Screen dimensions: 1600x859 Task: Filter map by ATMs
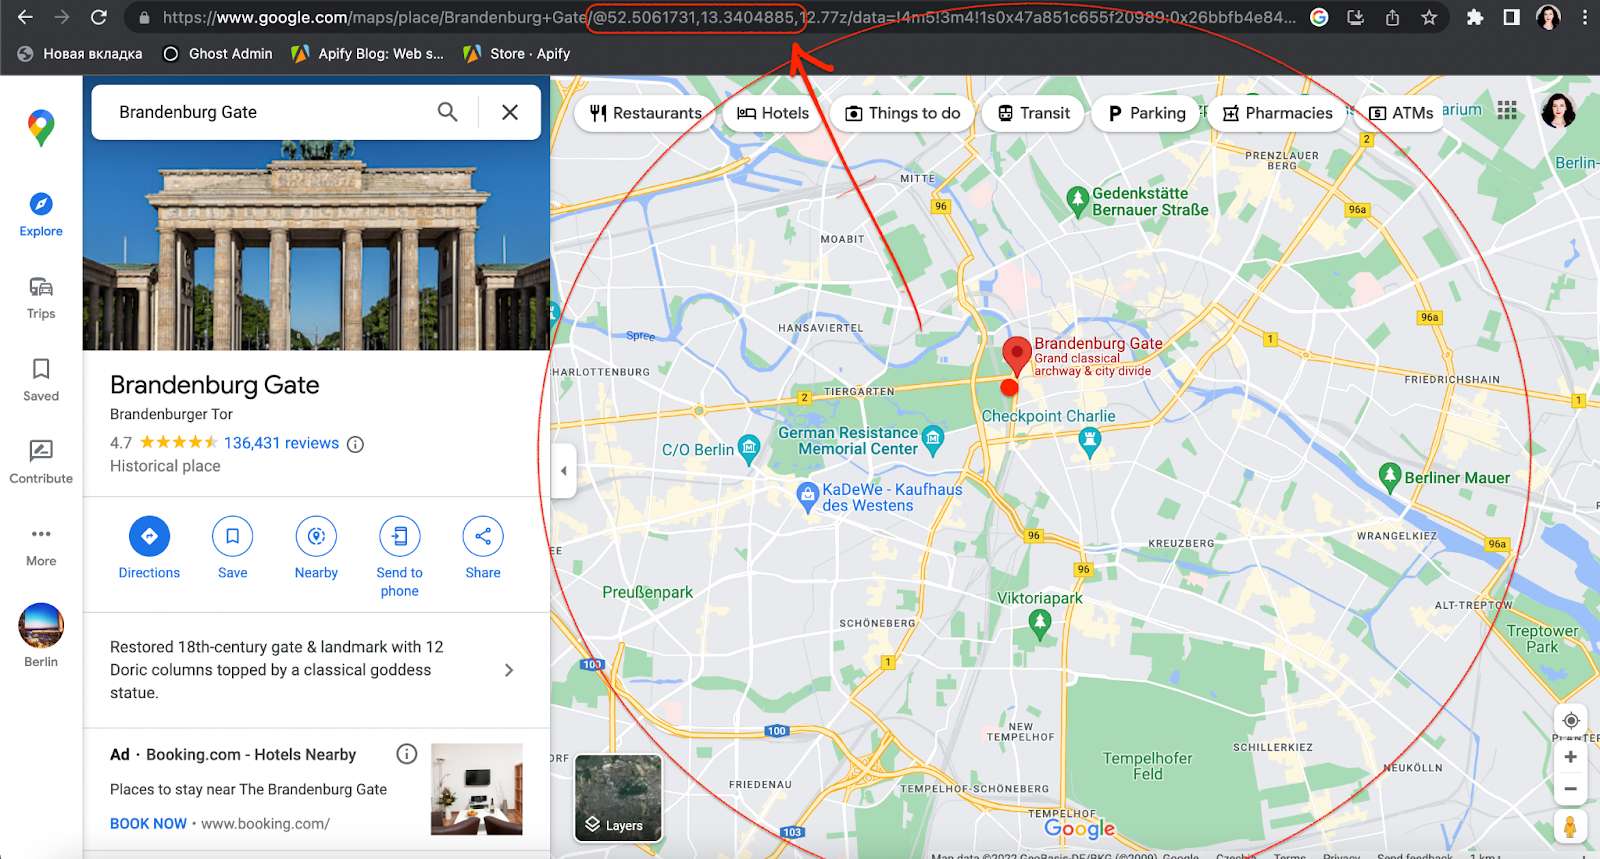point(1401,113)
